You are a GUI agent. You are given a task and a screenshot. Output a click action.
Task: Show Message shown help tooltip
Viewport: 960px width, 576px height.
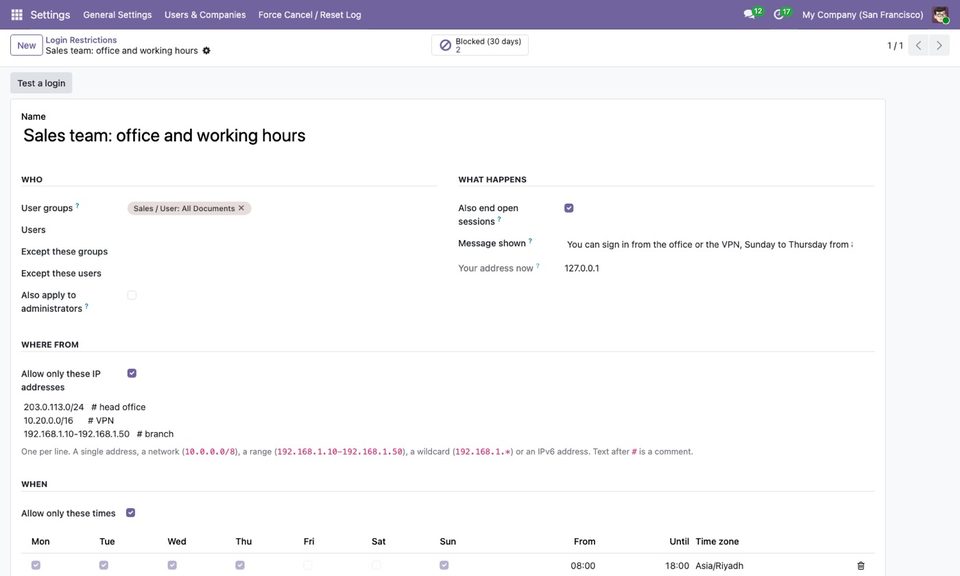(530, 241)
